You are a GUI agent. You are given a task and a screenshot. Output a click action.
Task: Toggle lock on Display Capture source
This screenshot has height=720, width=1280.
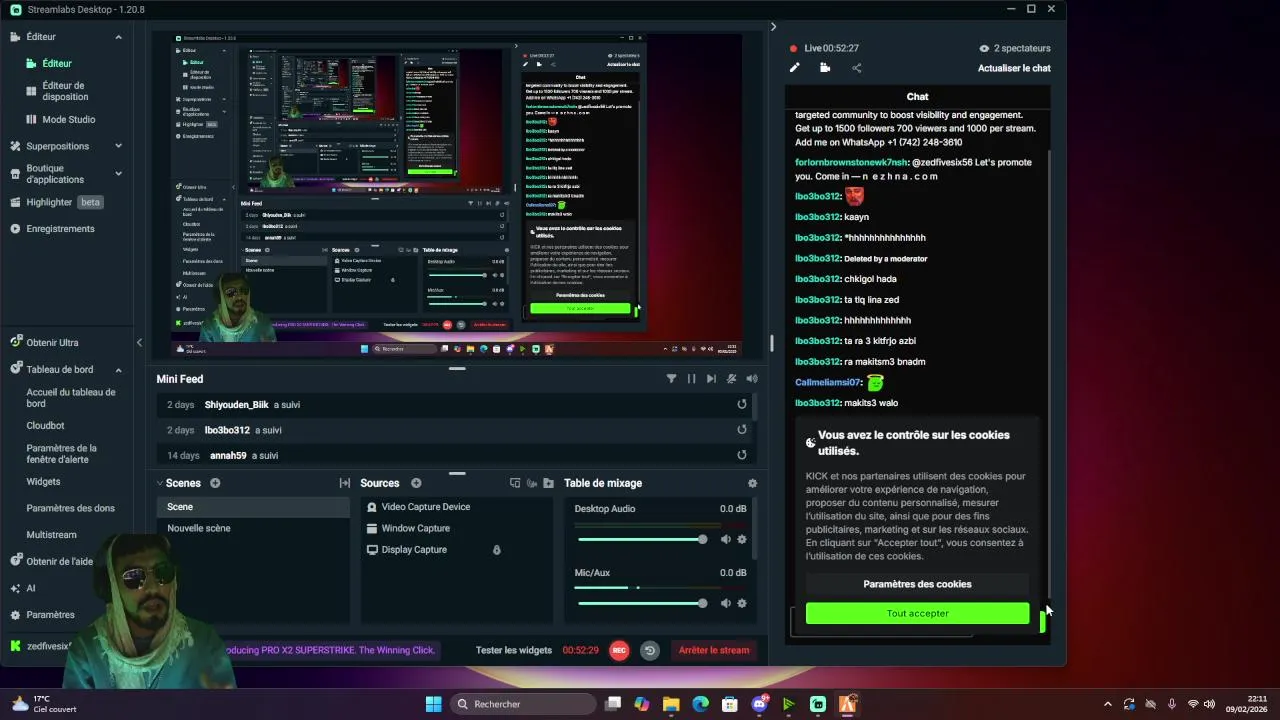(497, 550)
